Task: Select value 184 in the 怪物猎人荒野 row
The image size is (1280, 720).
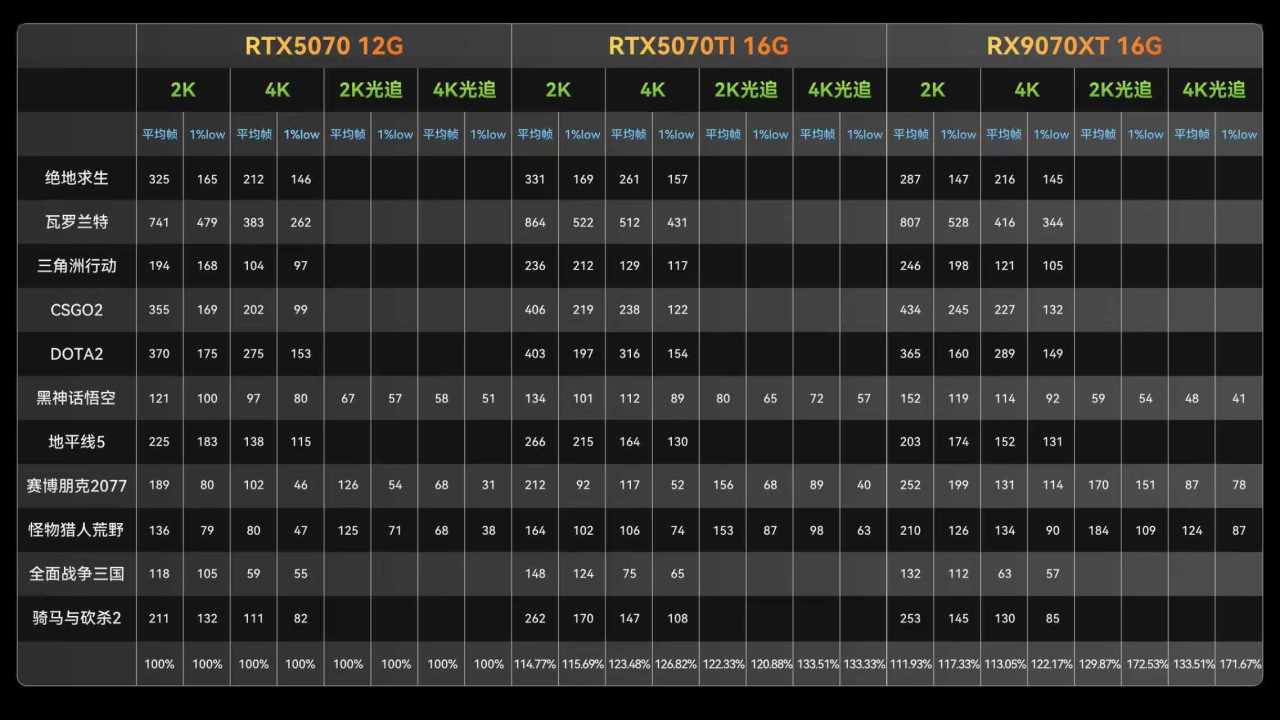Action: click(1098, 531)
